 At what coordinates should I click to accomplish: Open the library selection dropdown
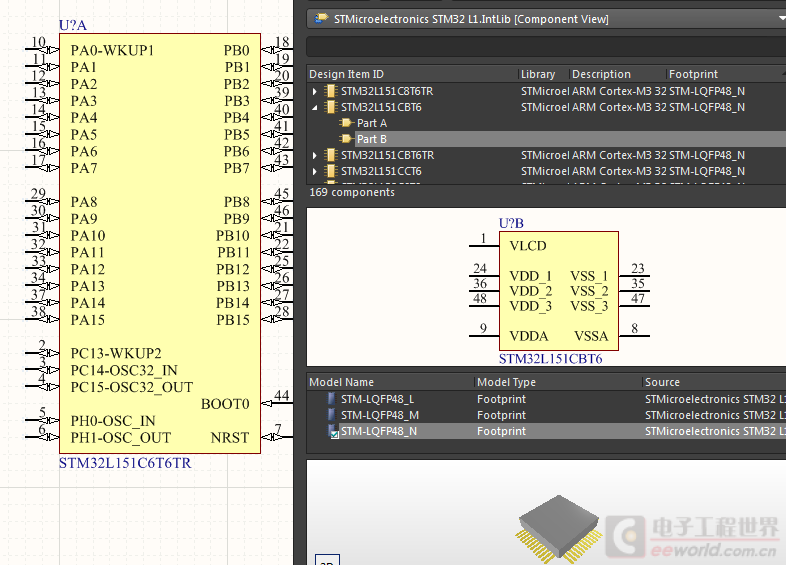point(781,19)
